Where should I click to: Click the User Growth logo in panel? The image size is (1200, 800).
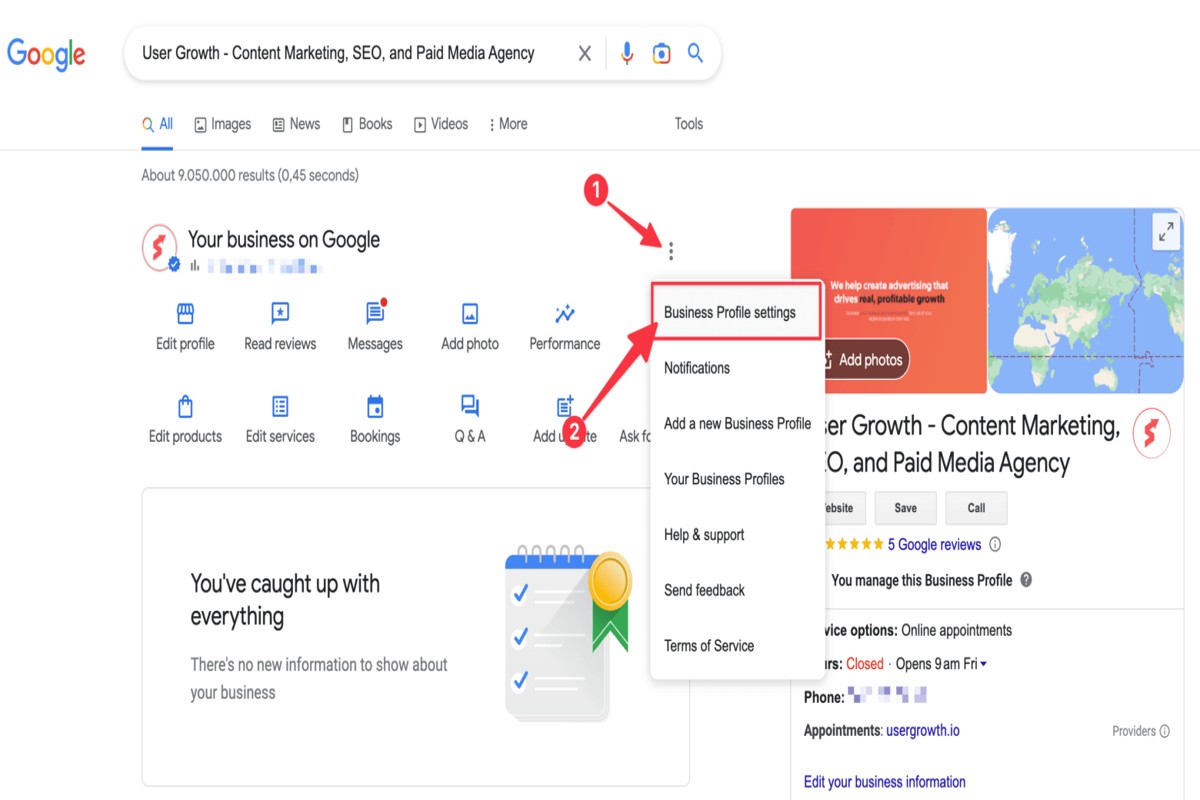click(x=1152, y=433)
